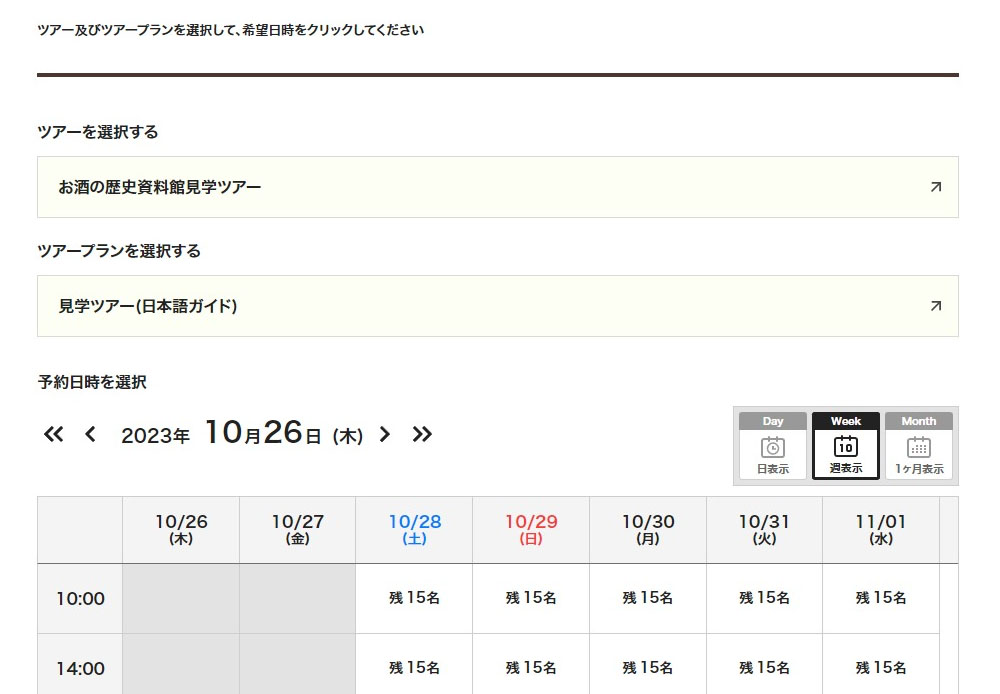Reserve 10:00 slot on 11/01 Wednesday
The width and height of the screenshot is (1000, 694).
click(x=881, y=598)
